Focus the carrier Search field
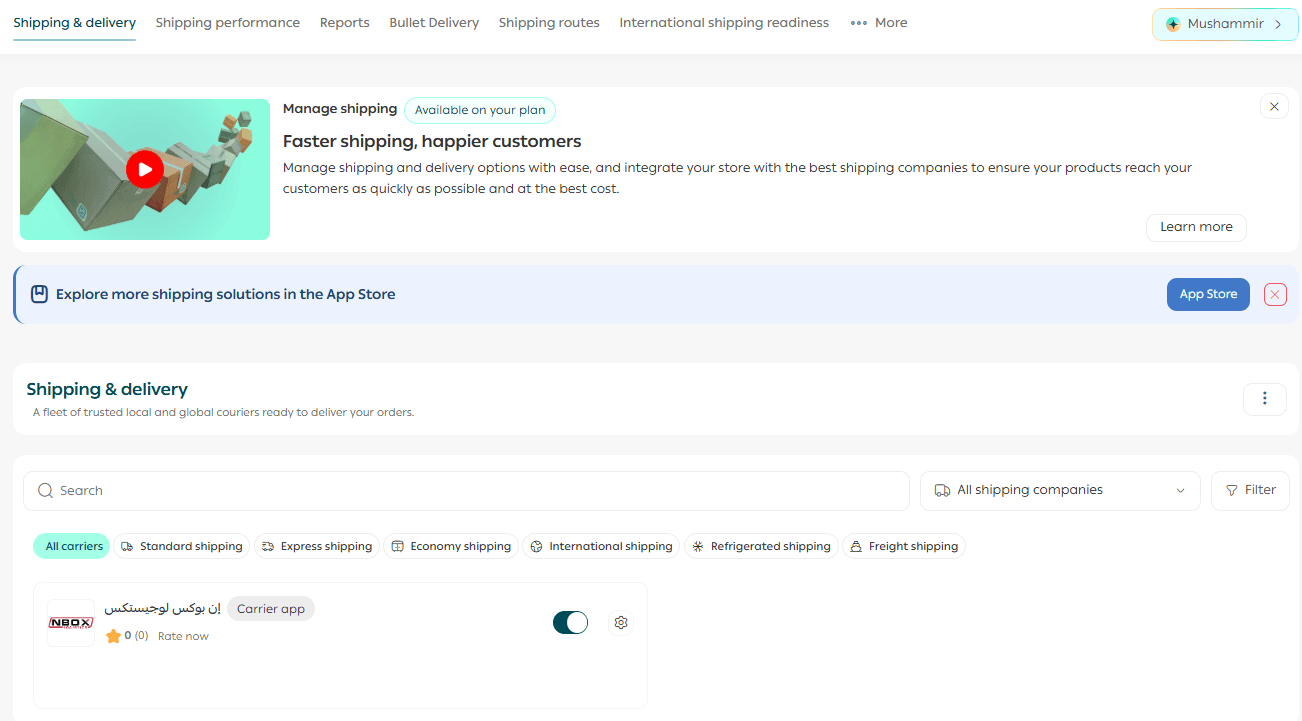Viewport: 1302px width, 721px height. (466, 491)
